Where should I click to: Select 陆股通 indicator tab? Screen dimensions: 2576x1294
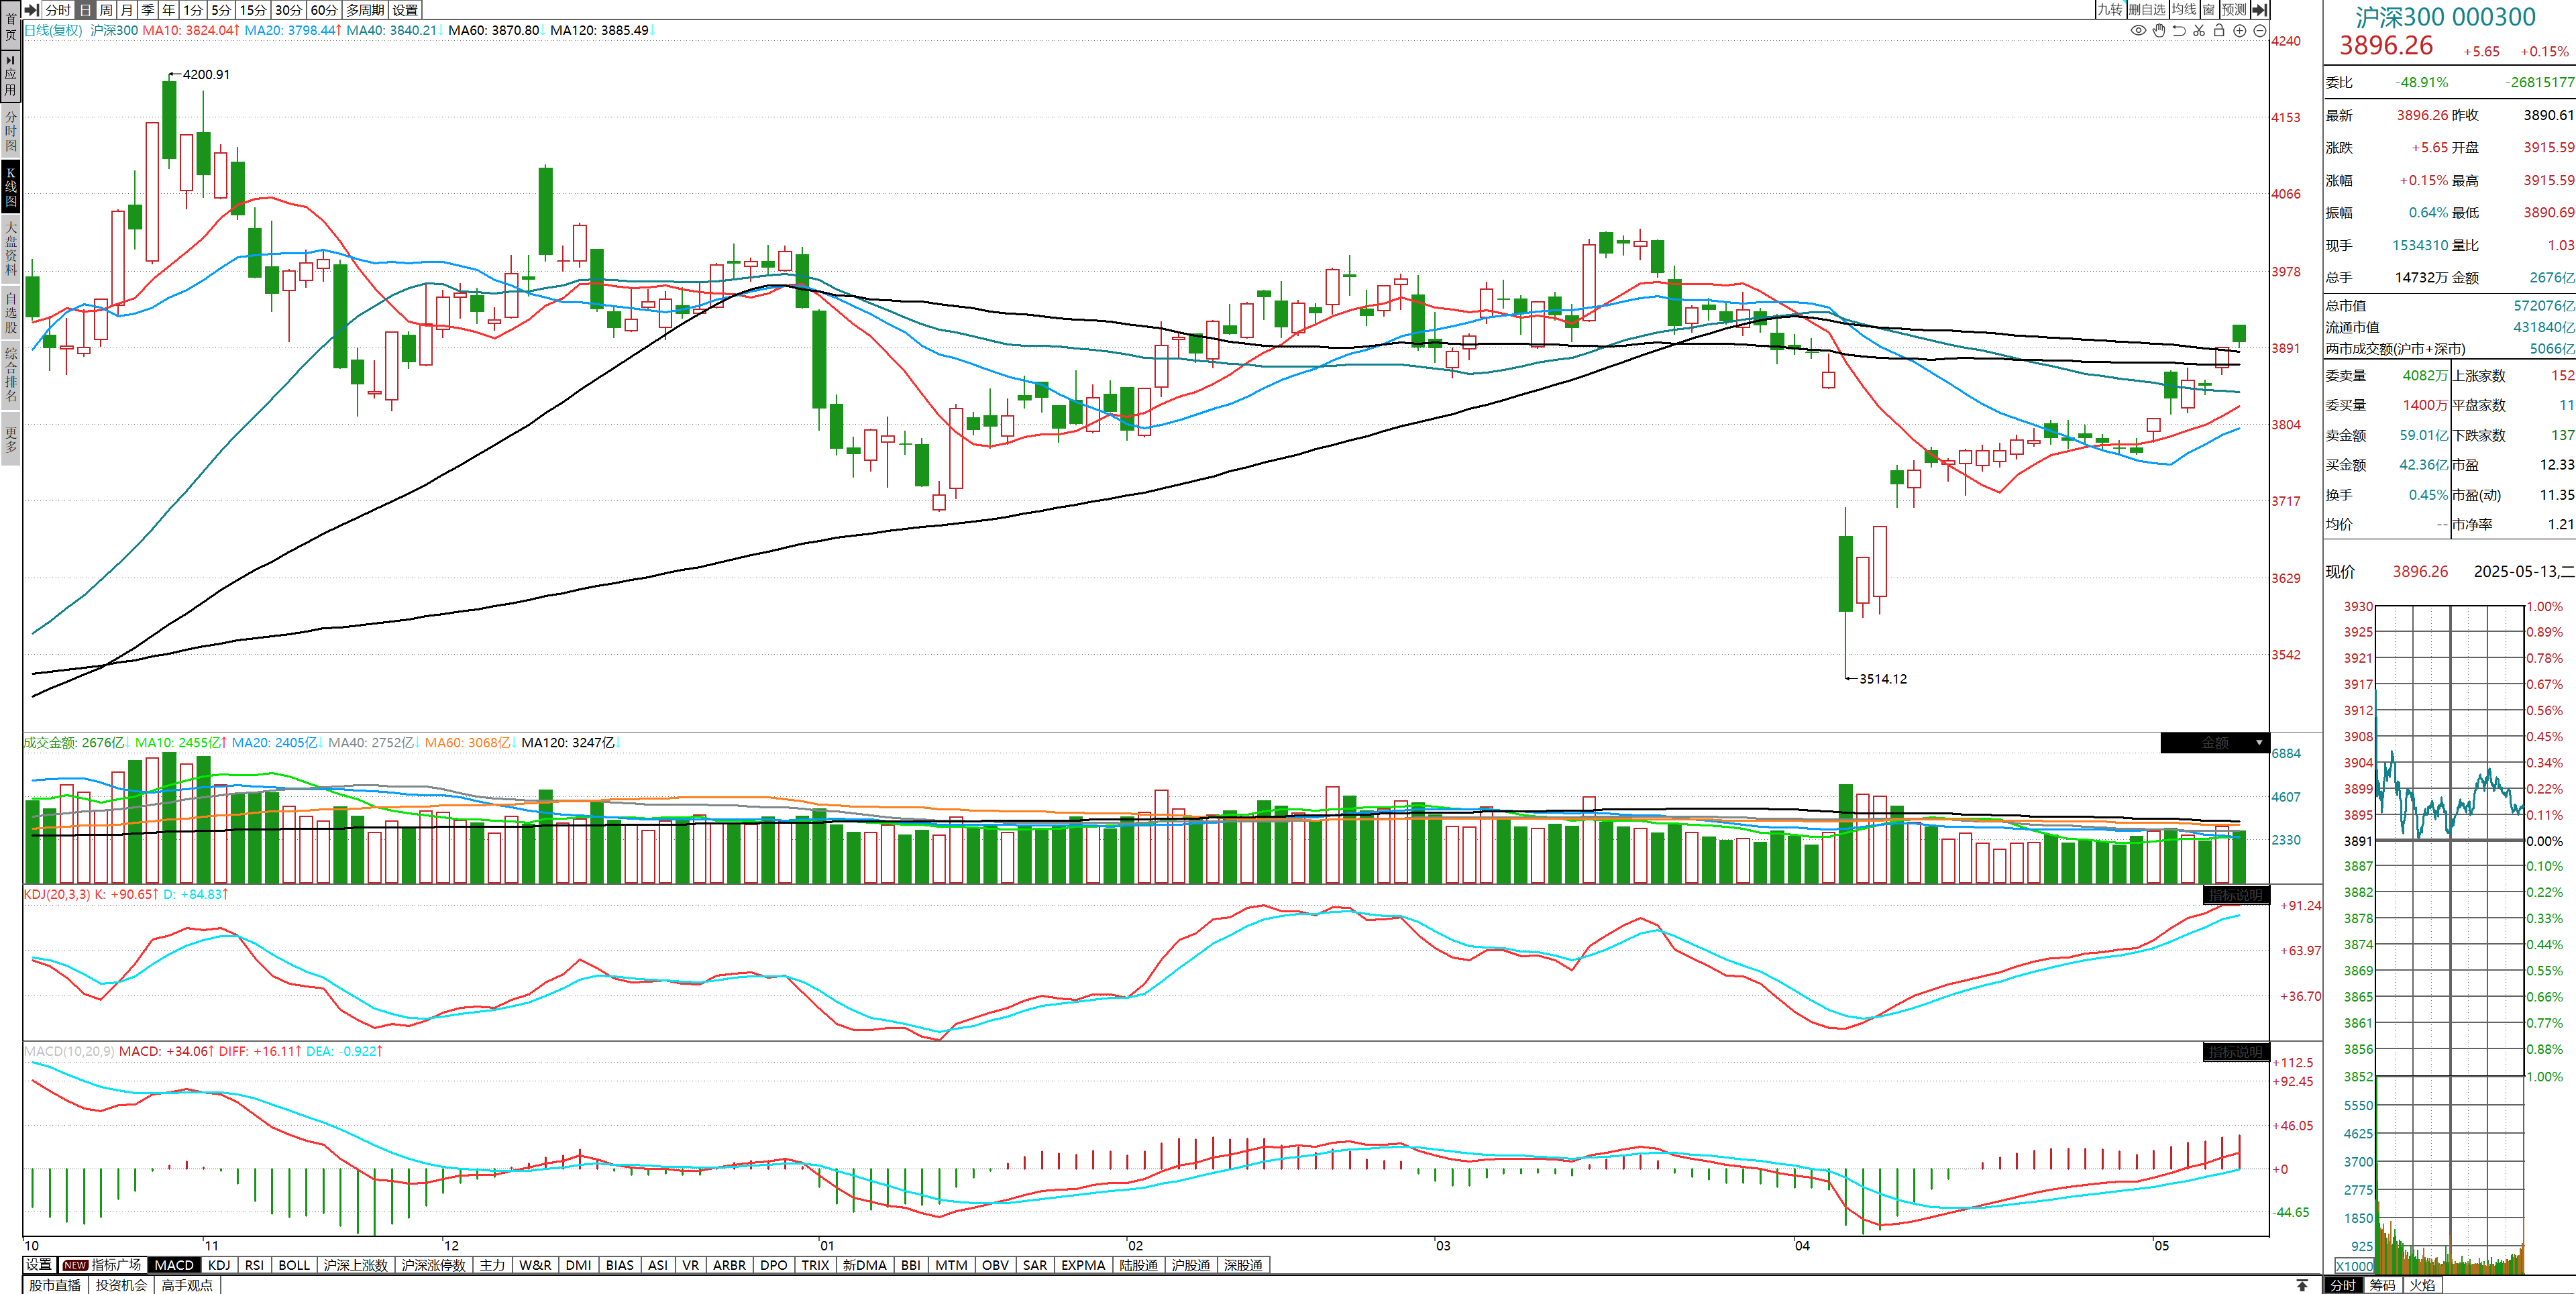point(1138,1265)
